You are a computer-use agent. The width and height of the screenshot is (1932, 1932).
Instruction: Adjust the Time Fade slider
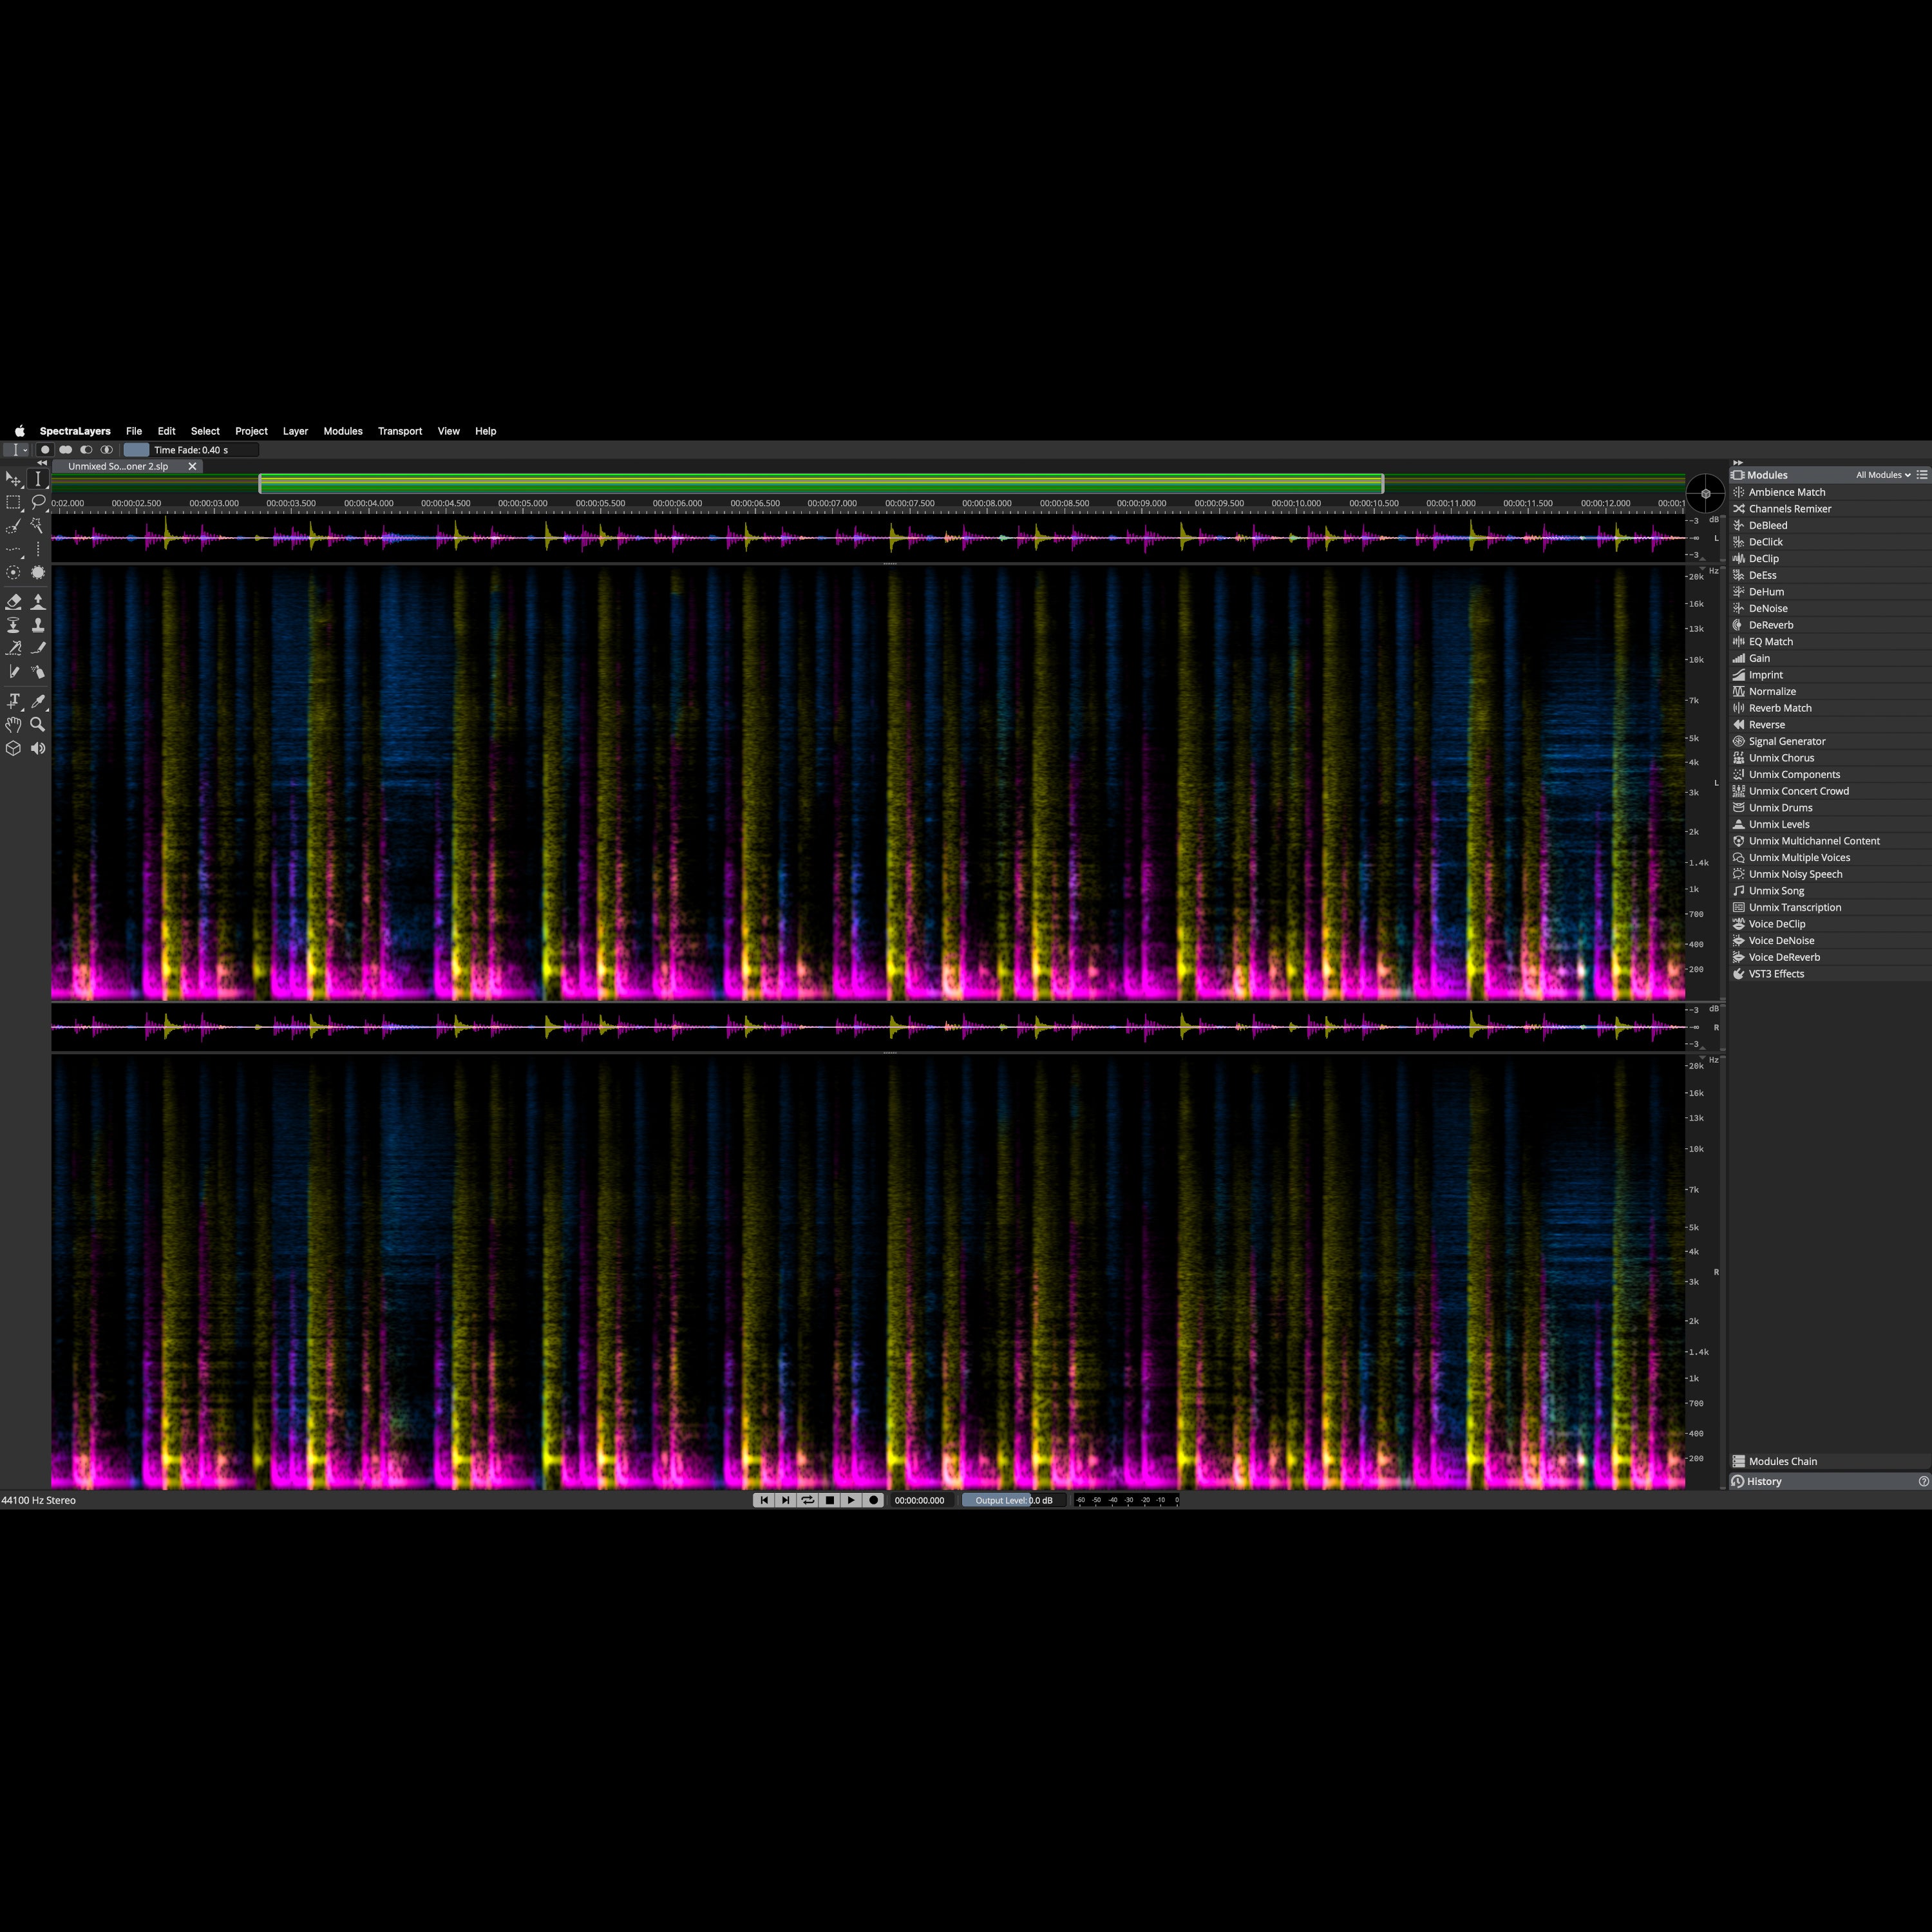click(x=191, y=450)
